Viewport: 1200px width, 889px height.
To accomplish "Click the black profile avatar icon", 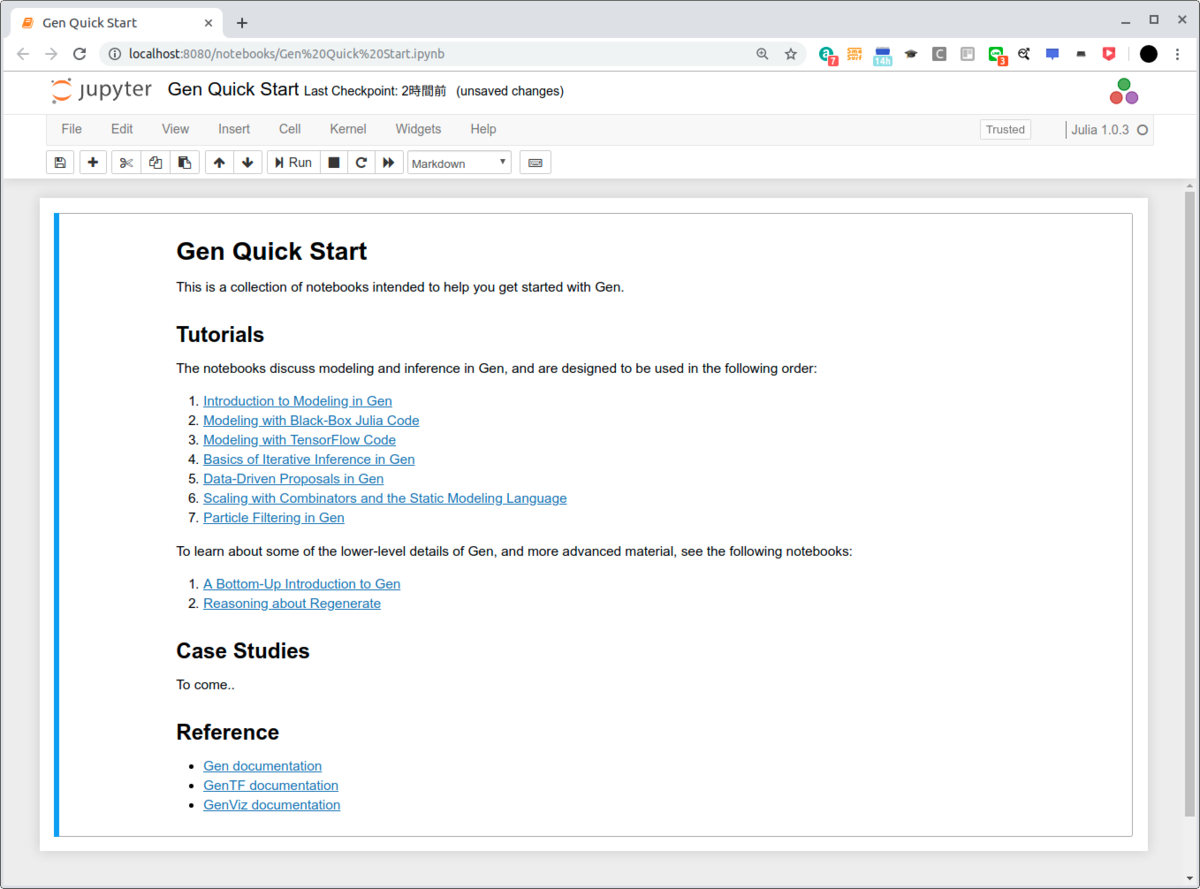I will (x=1148, y=54).
